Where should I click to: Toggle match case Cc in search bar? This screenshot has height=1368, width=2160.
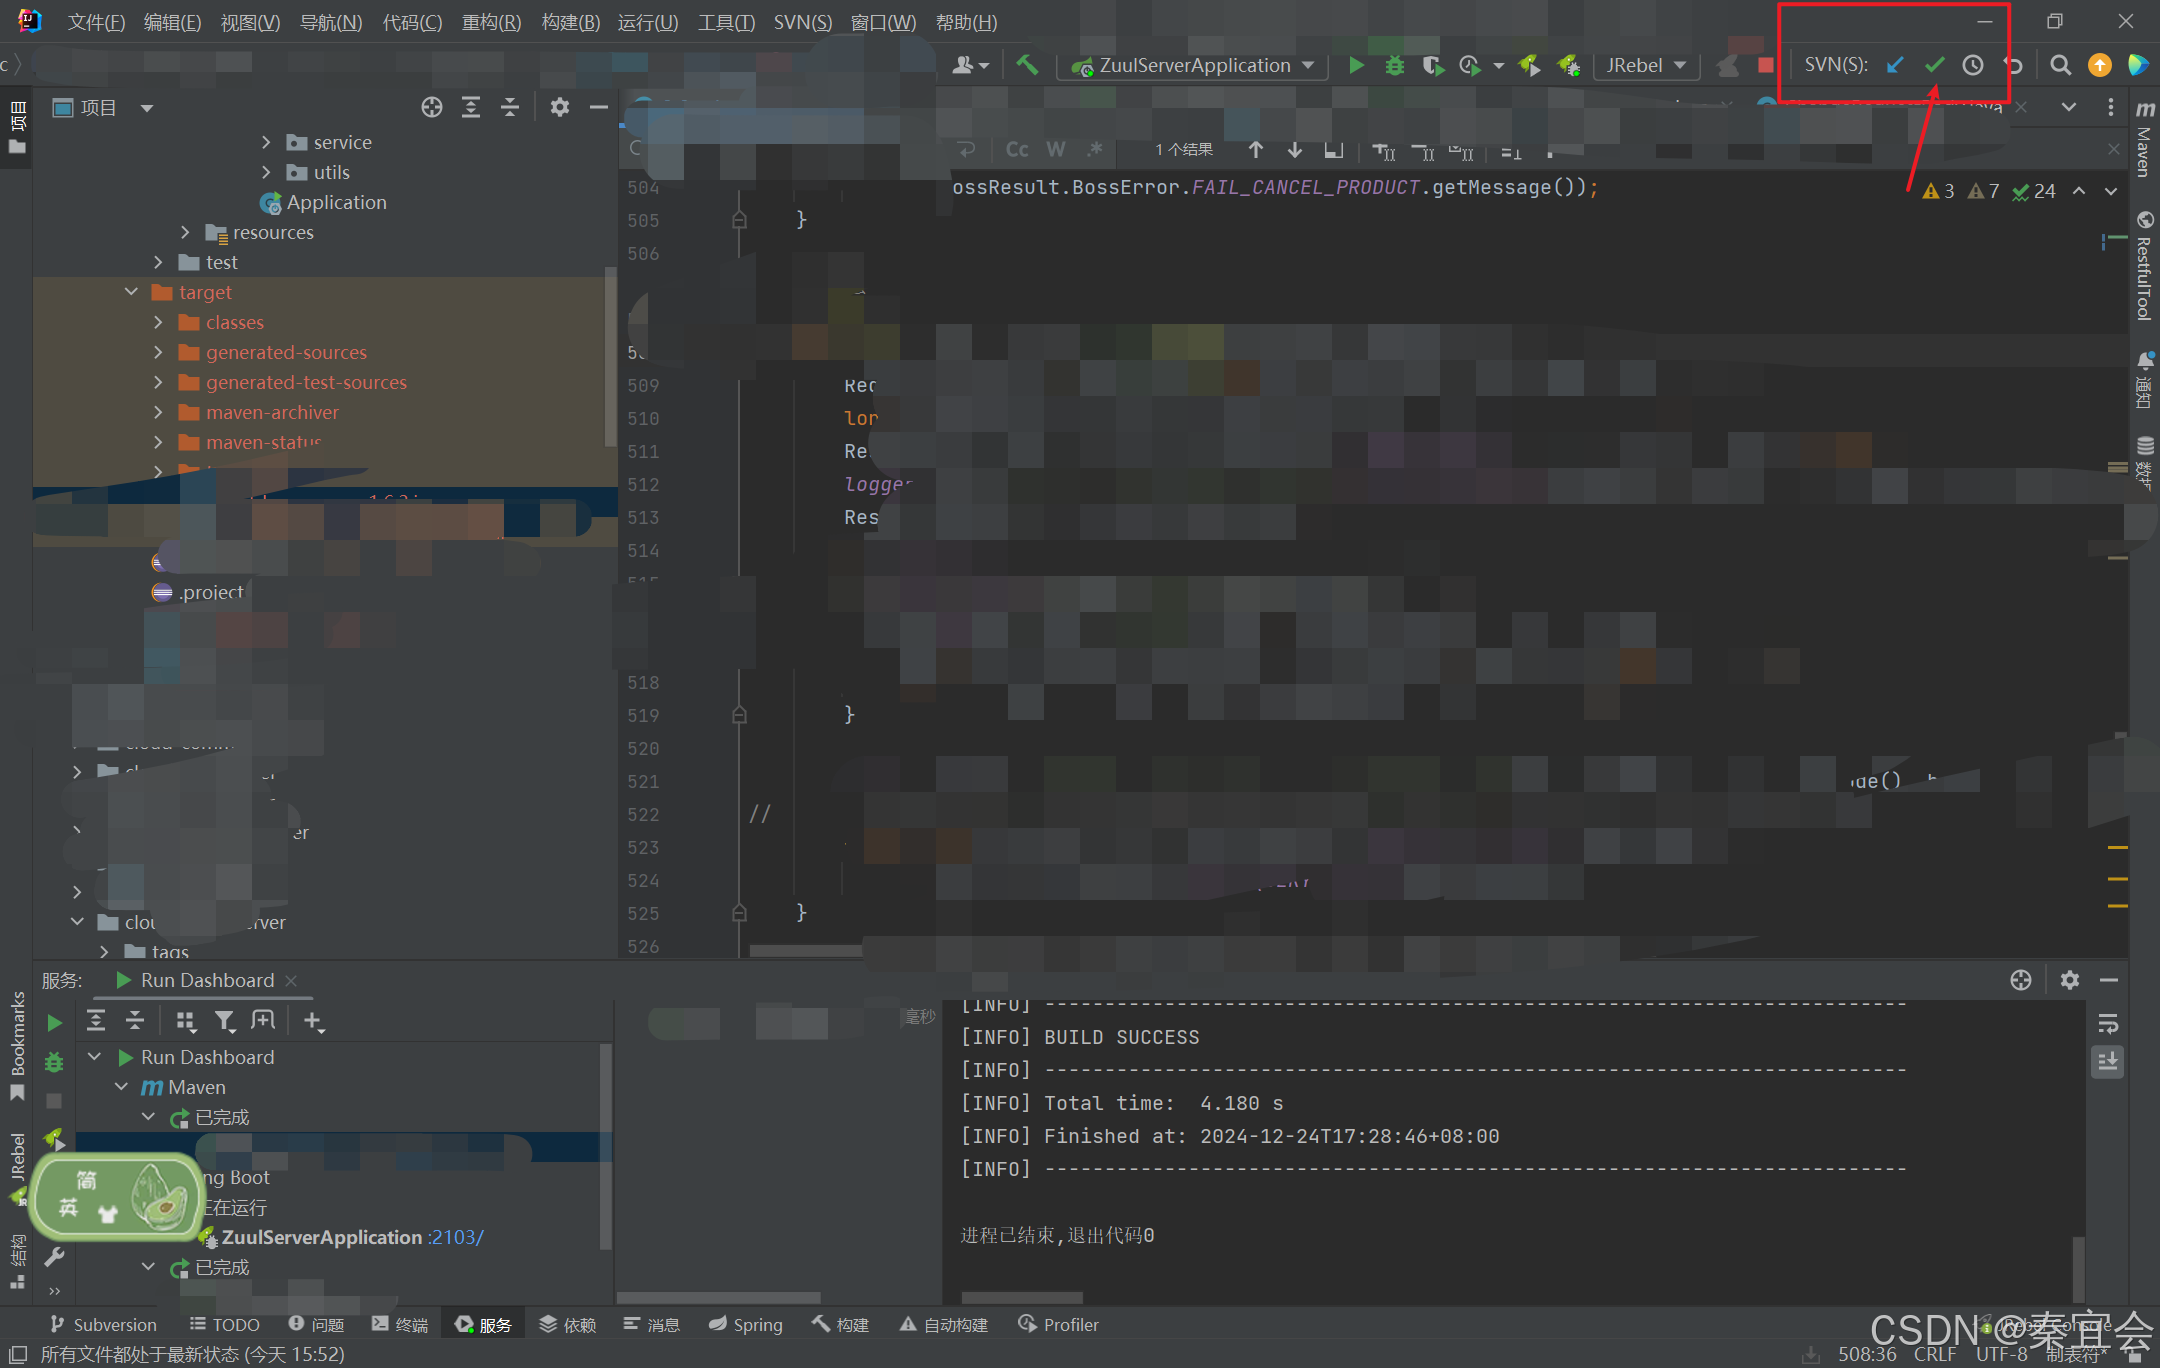[1016, 149]
